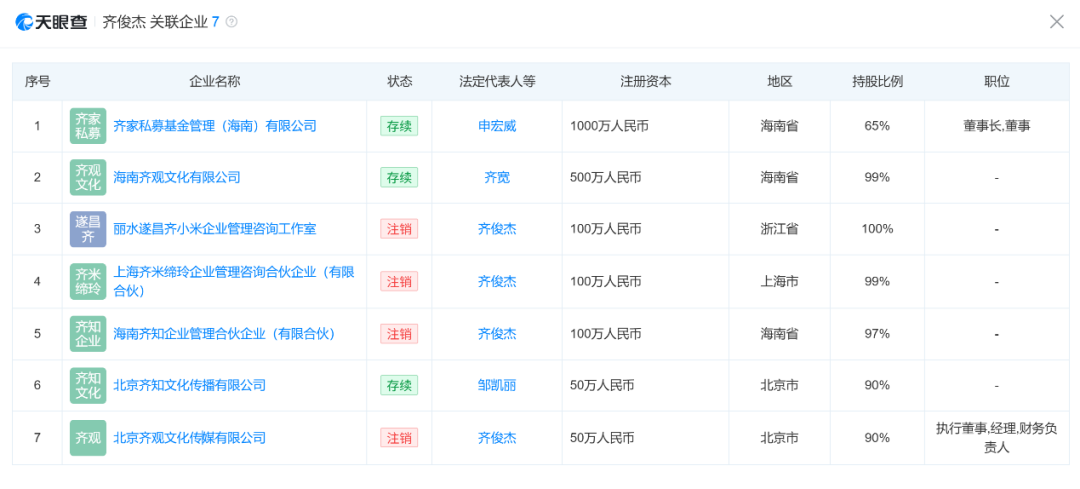Click the 存续 status tag for 海南齐观文化
Viewport: 1080px width, 489px height.
point(399,178)
